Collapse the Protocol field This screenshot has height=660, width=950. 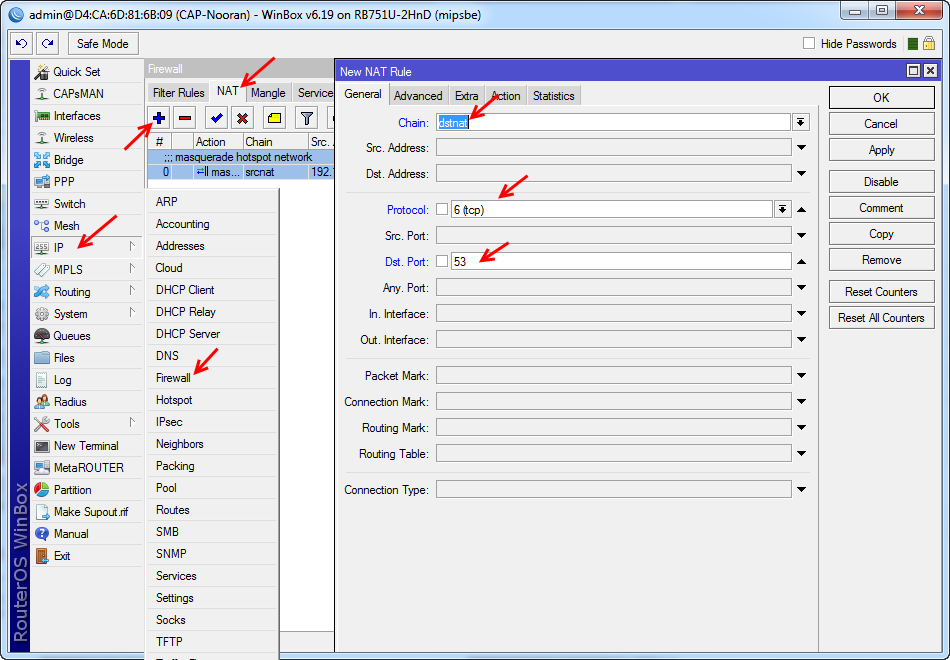point(801,209)
